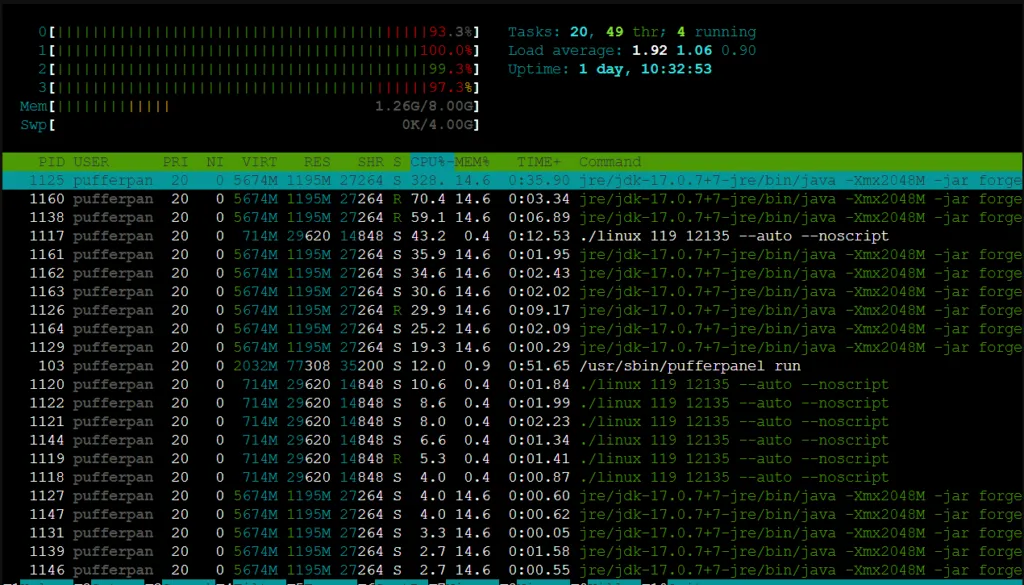
Task: Sort by the SHR shared memory column
Action: (x=370, y=162)
